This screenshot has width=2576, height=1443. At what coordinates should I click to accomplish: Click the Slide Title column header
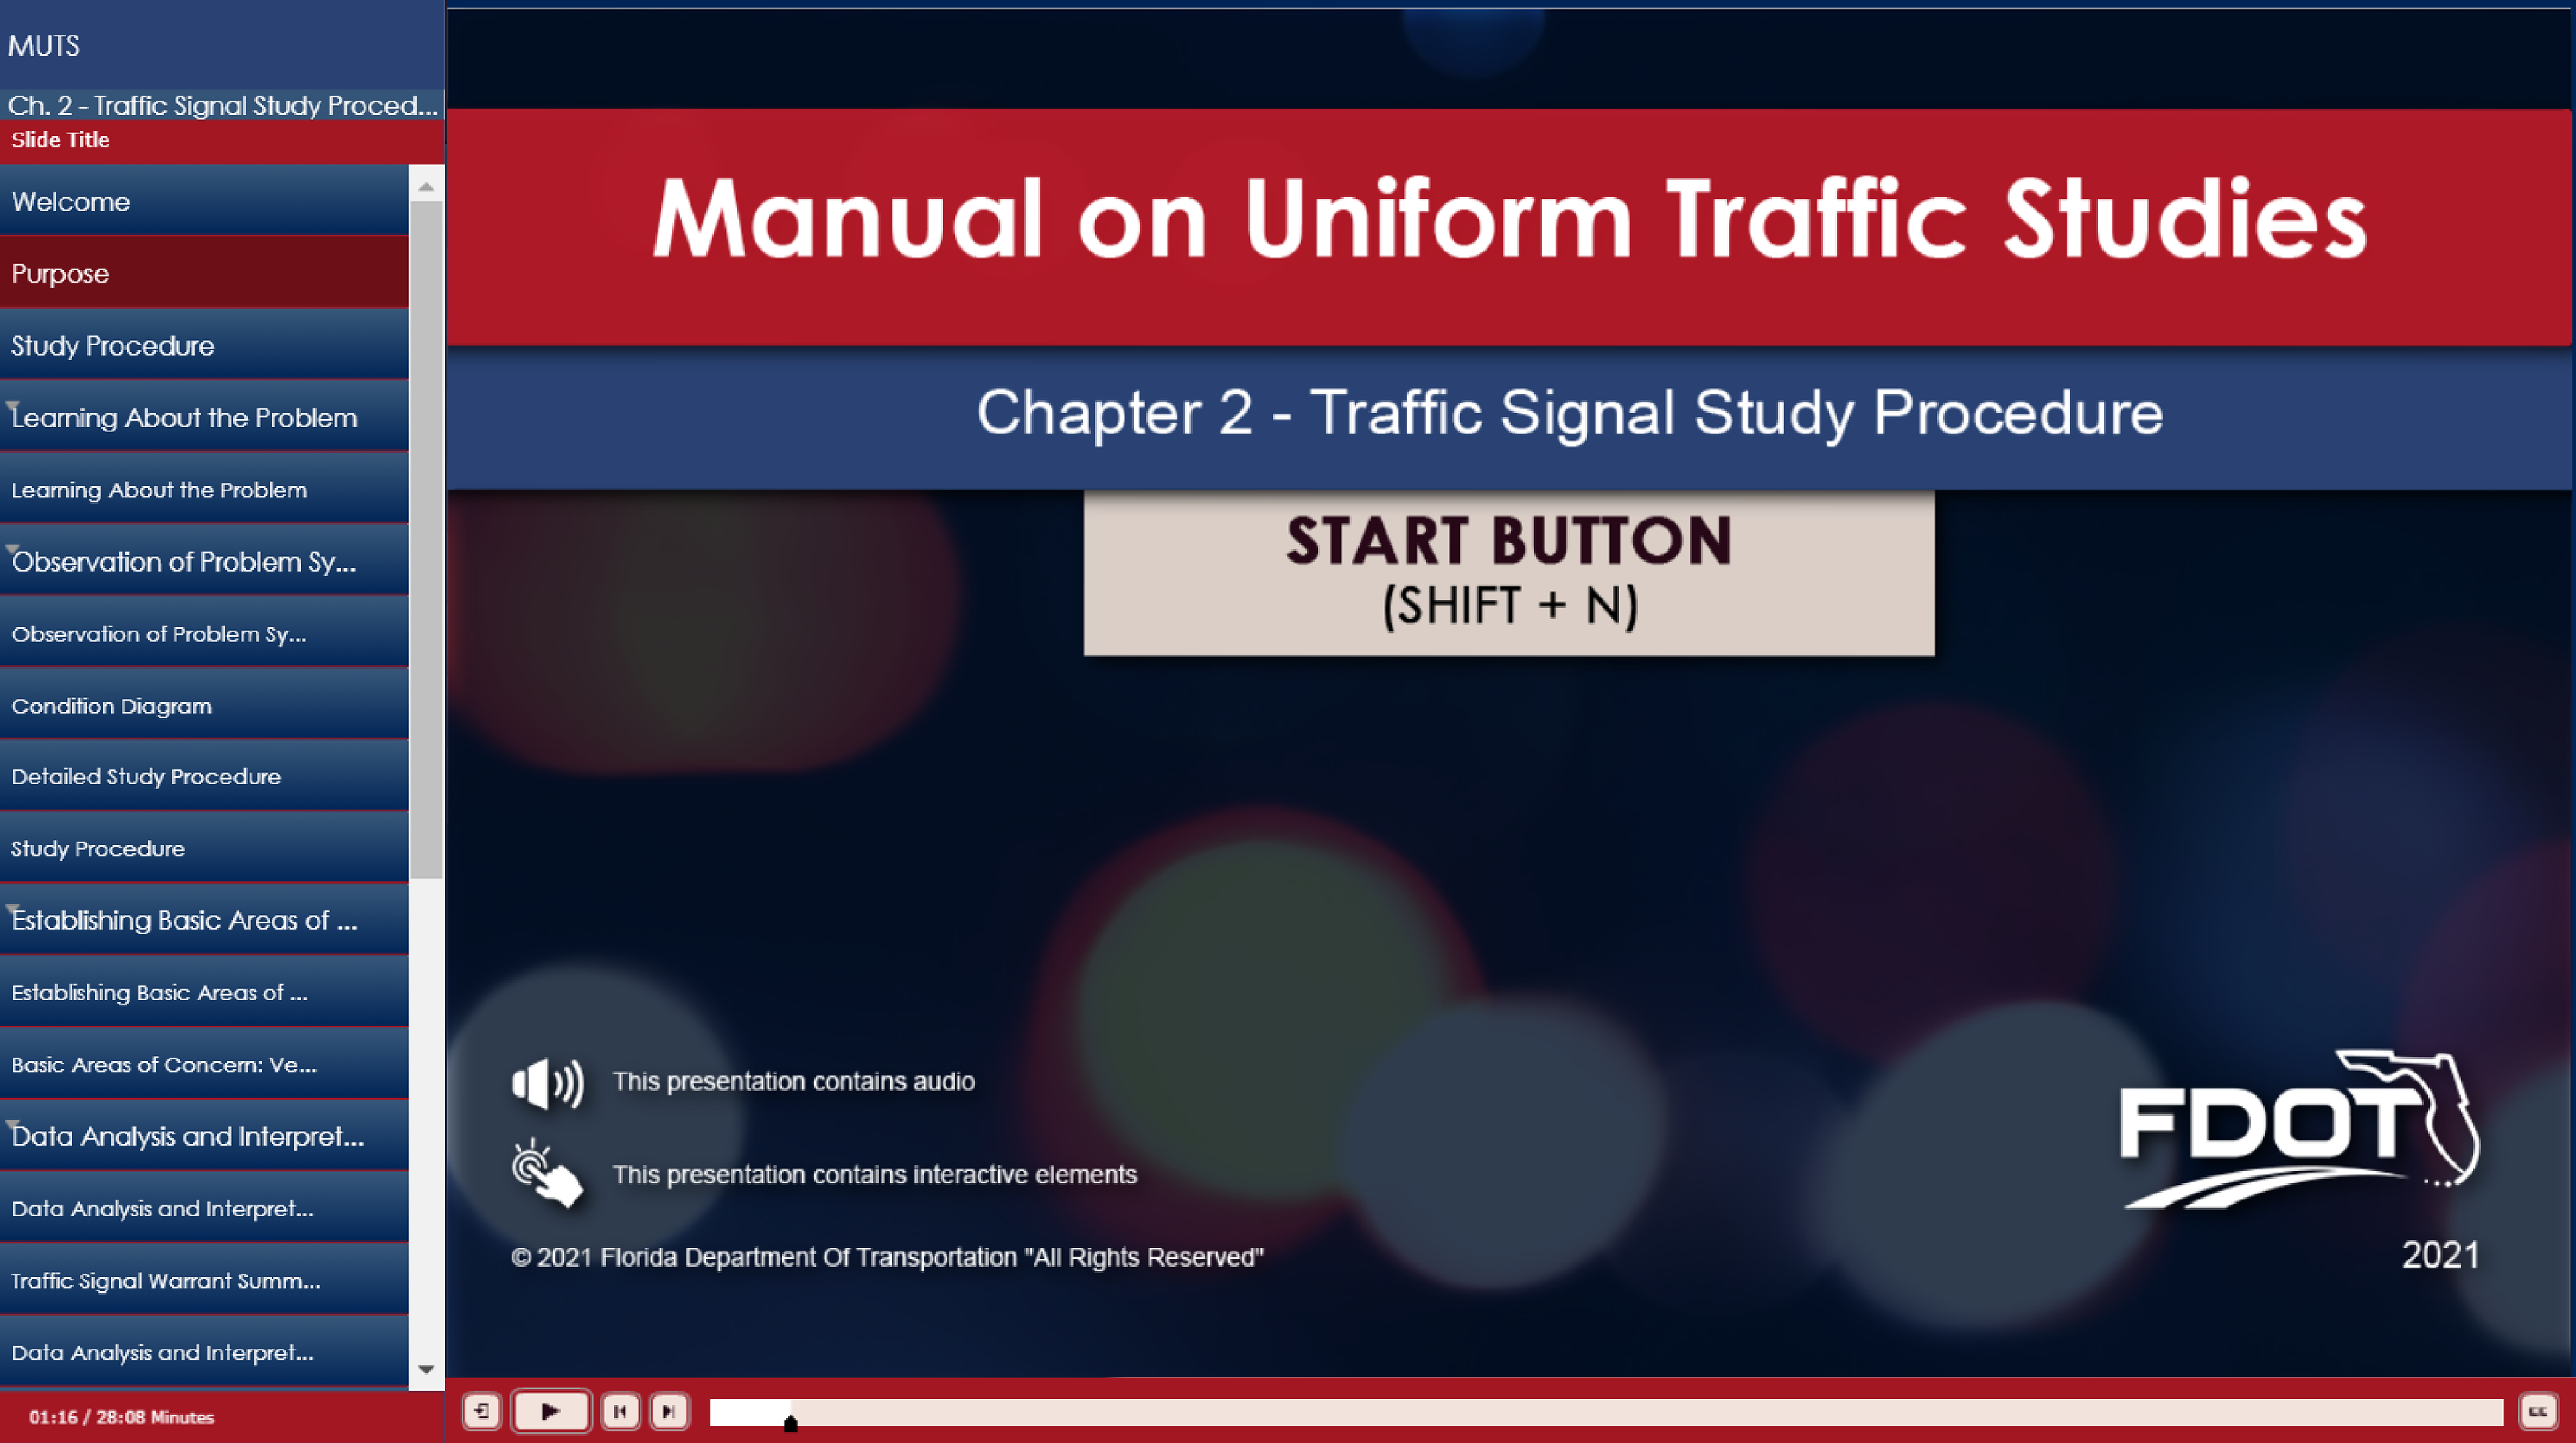60,139
